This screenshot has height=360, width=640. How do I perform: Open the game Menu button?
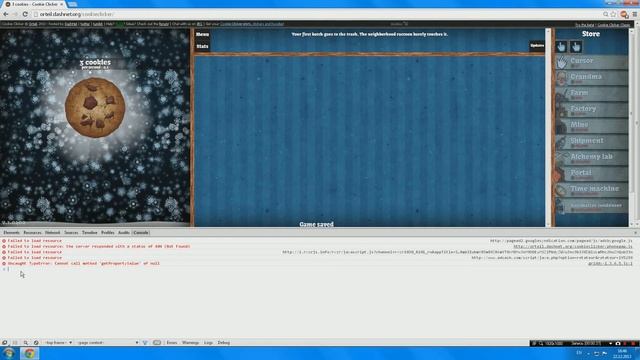pyautogui.click(x=202, y=34)
